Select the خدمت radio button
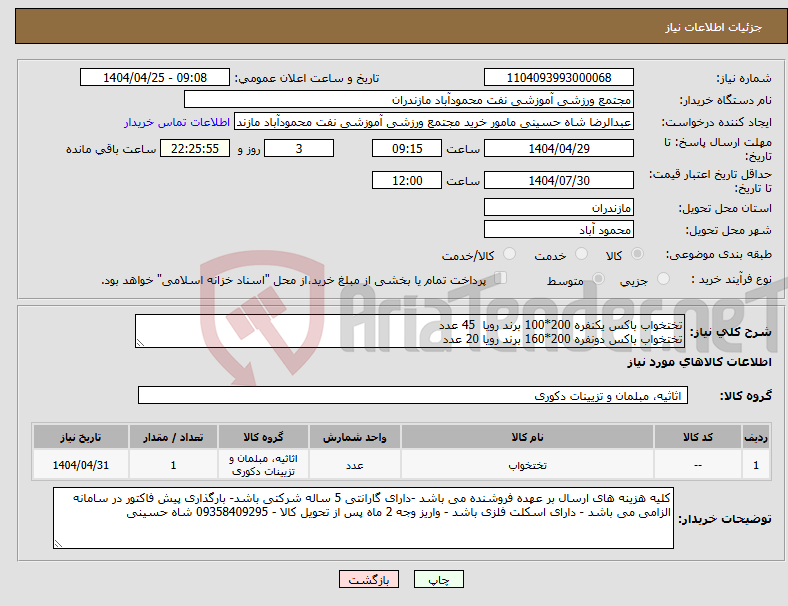 pos(581,254)
